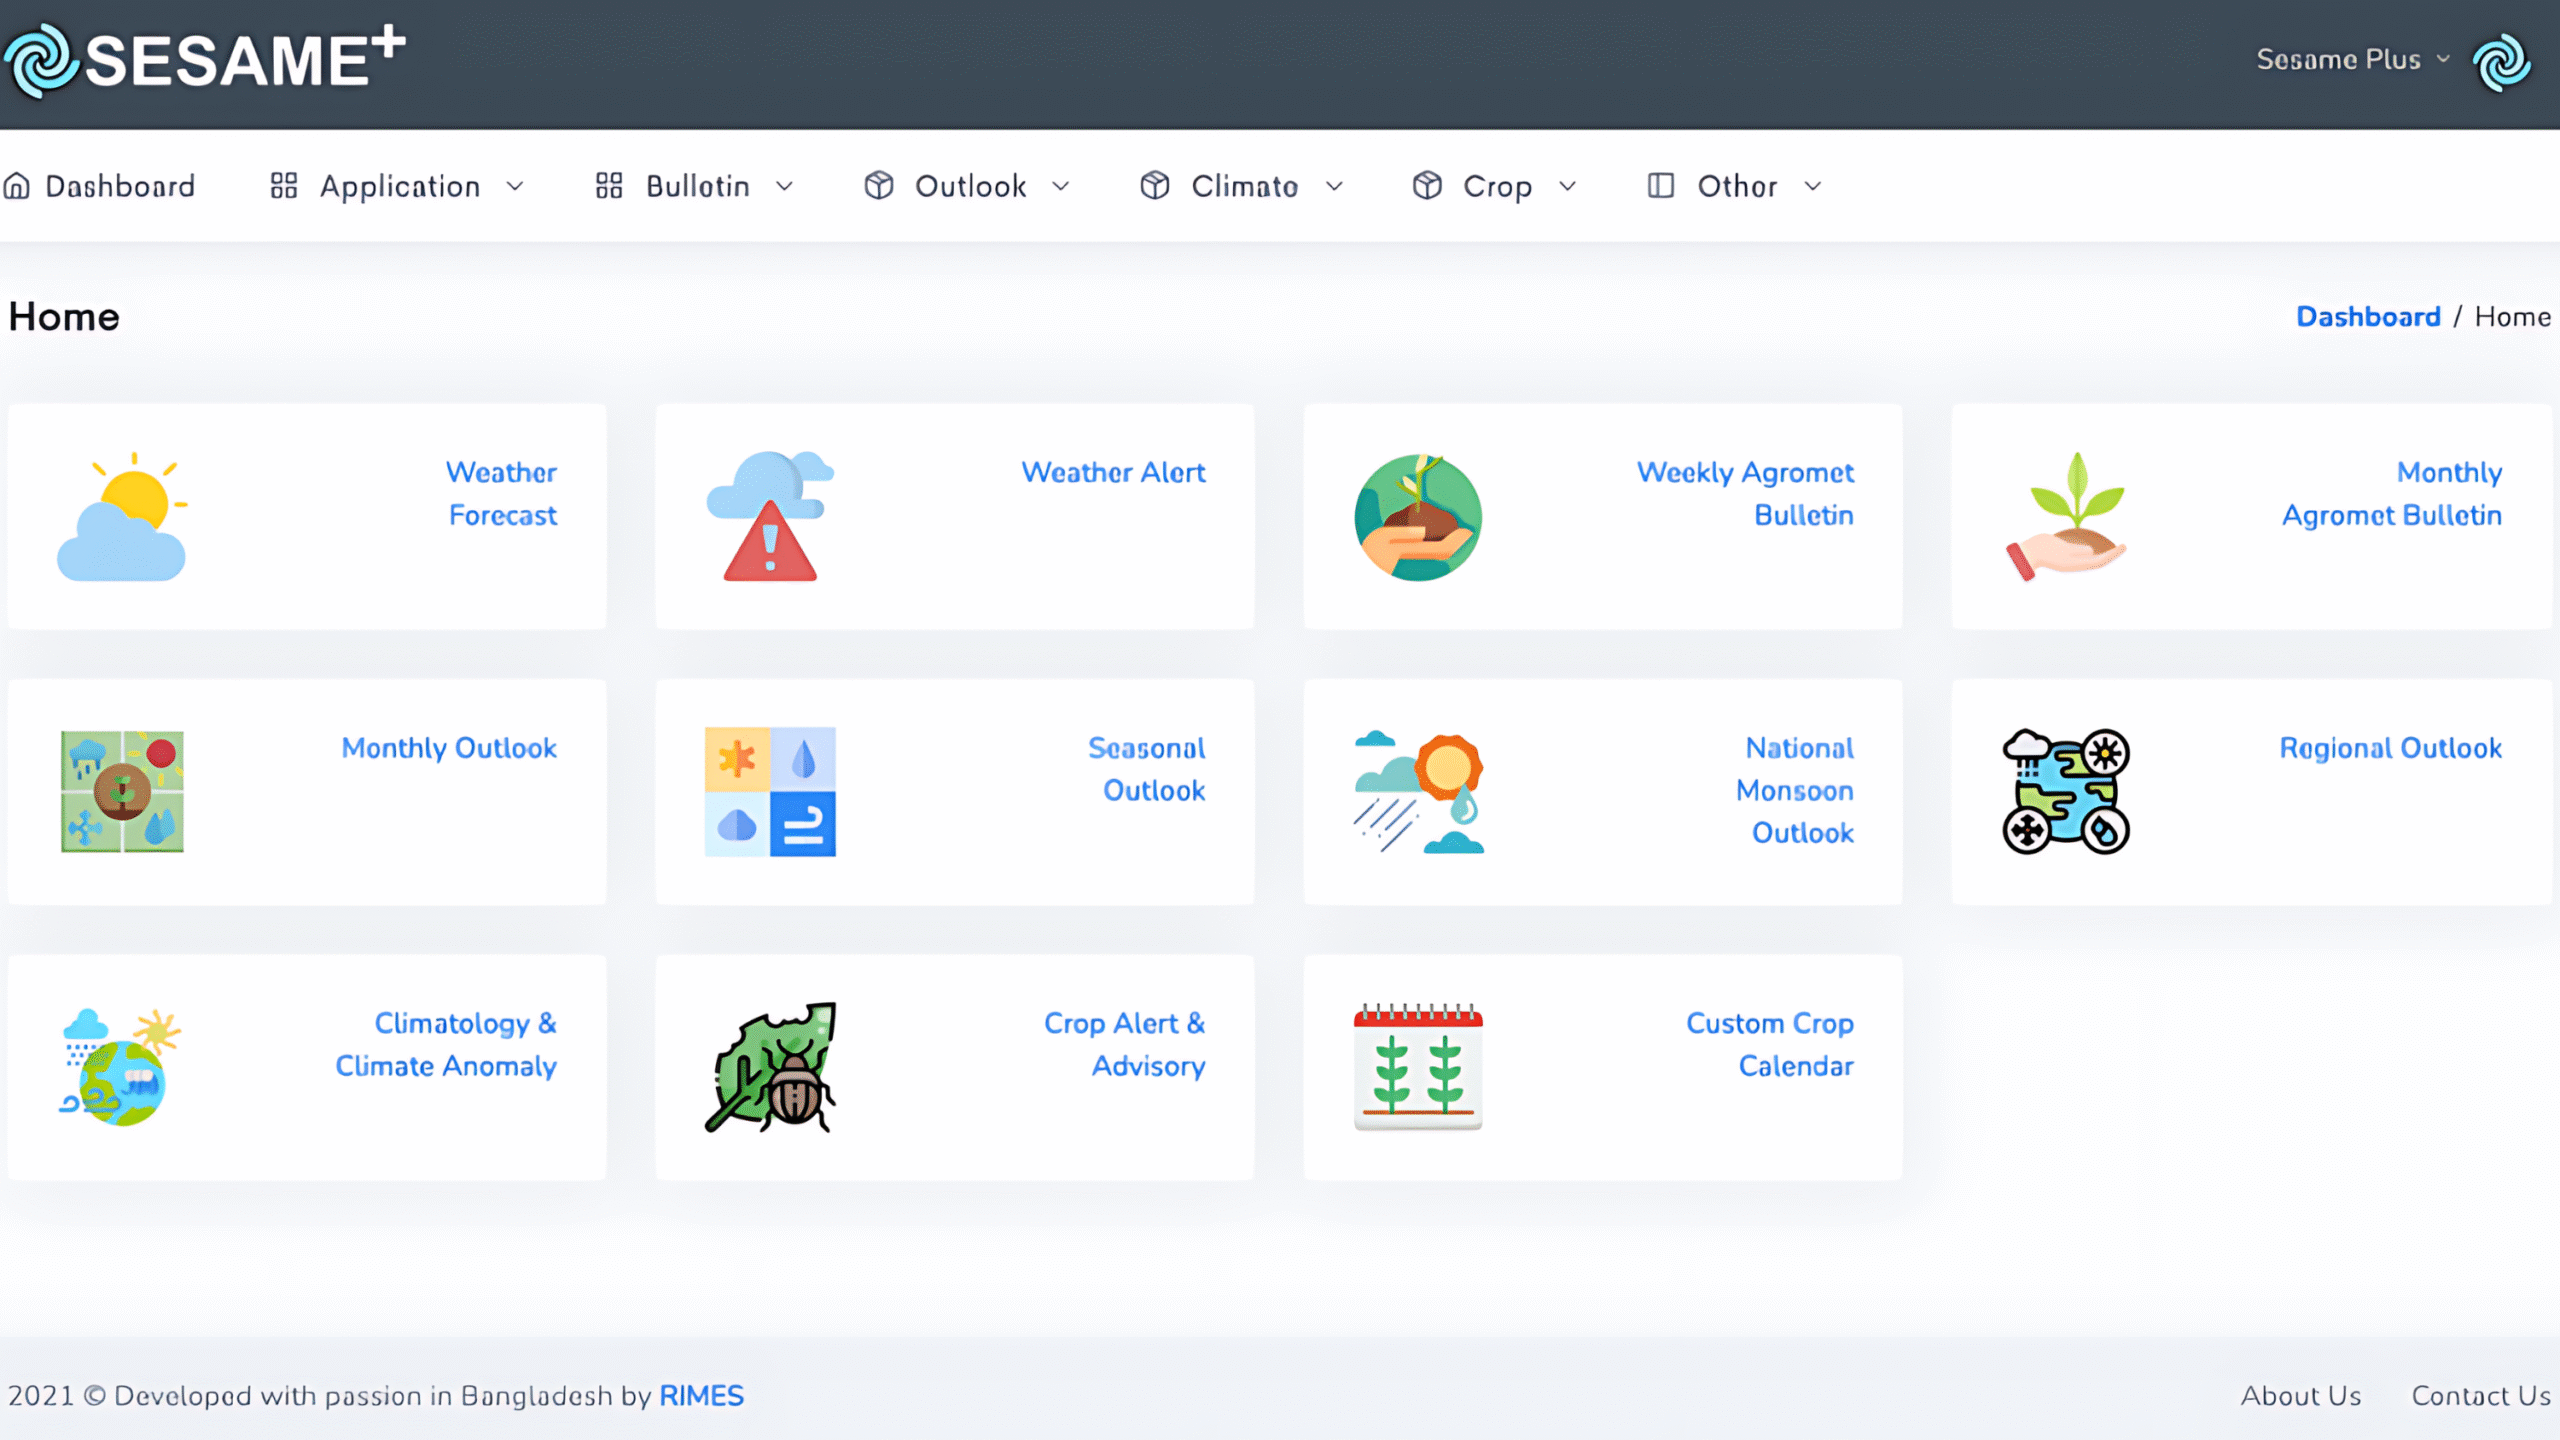Click the Custom Crop Calendar icon
The image size is (2560, 1440).
click(1418, 1067)
